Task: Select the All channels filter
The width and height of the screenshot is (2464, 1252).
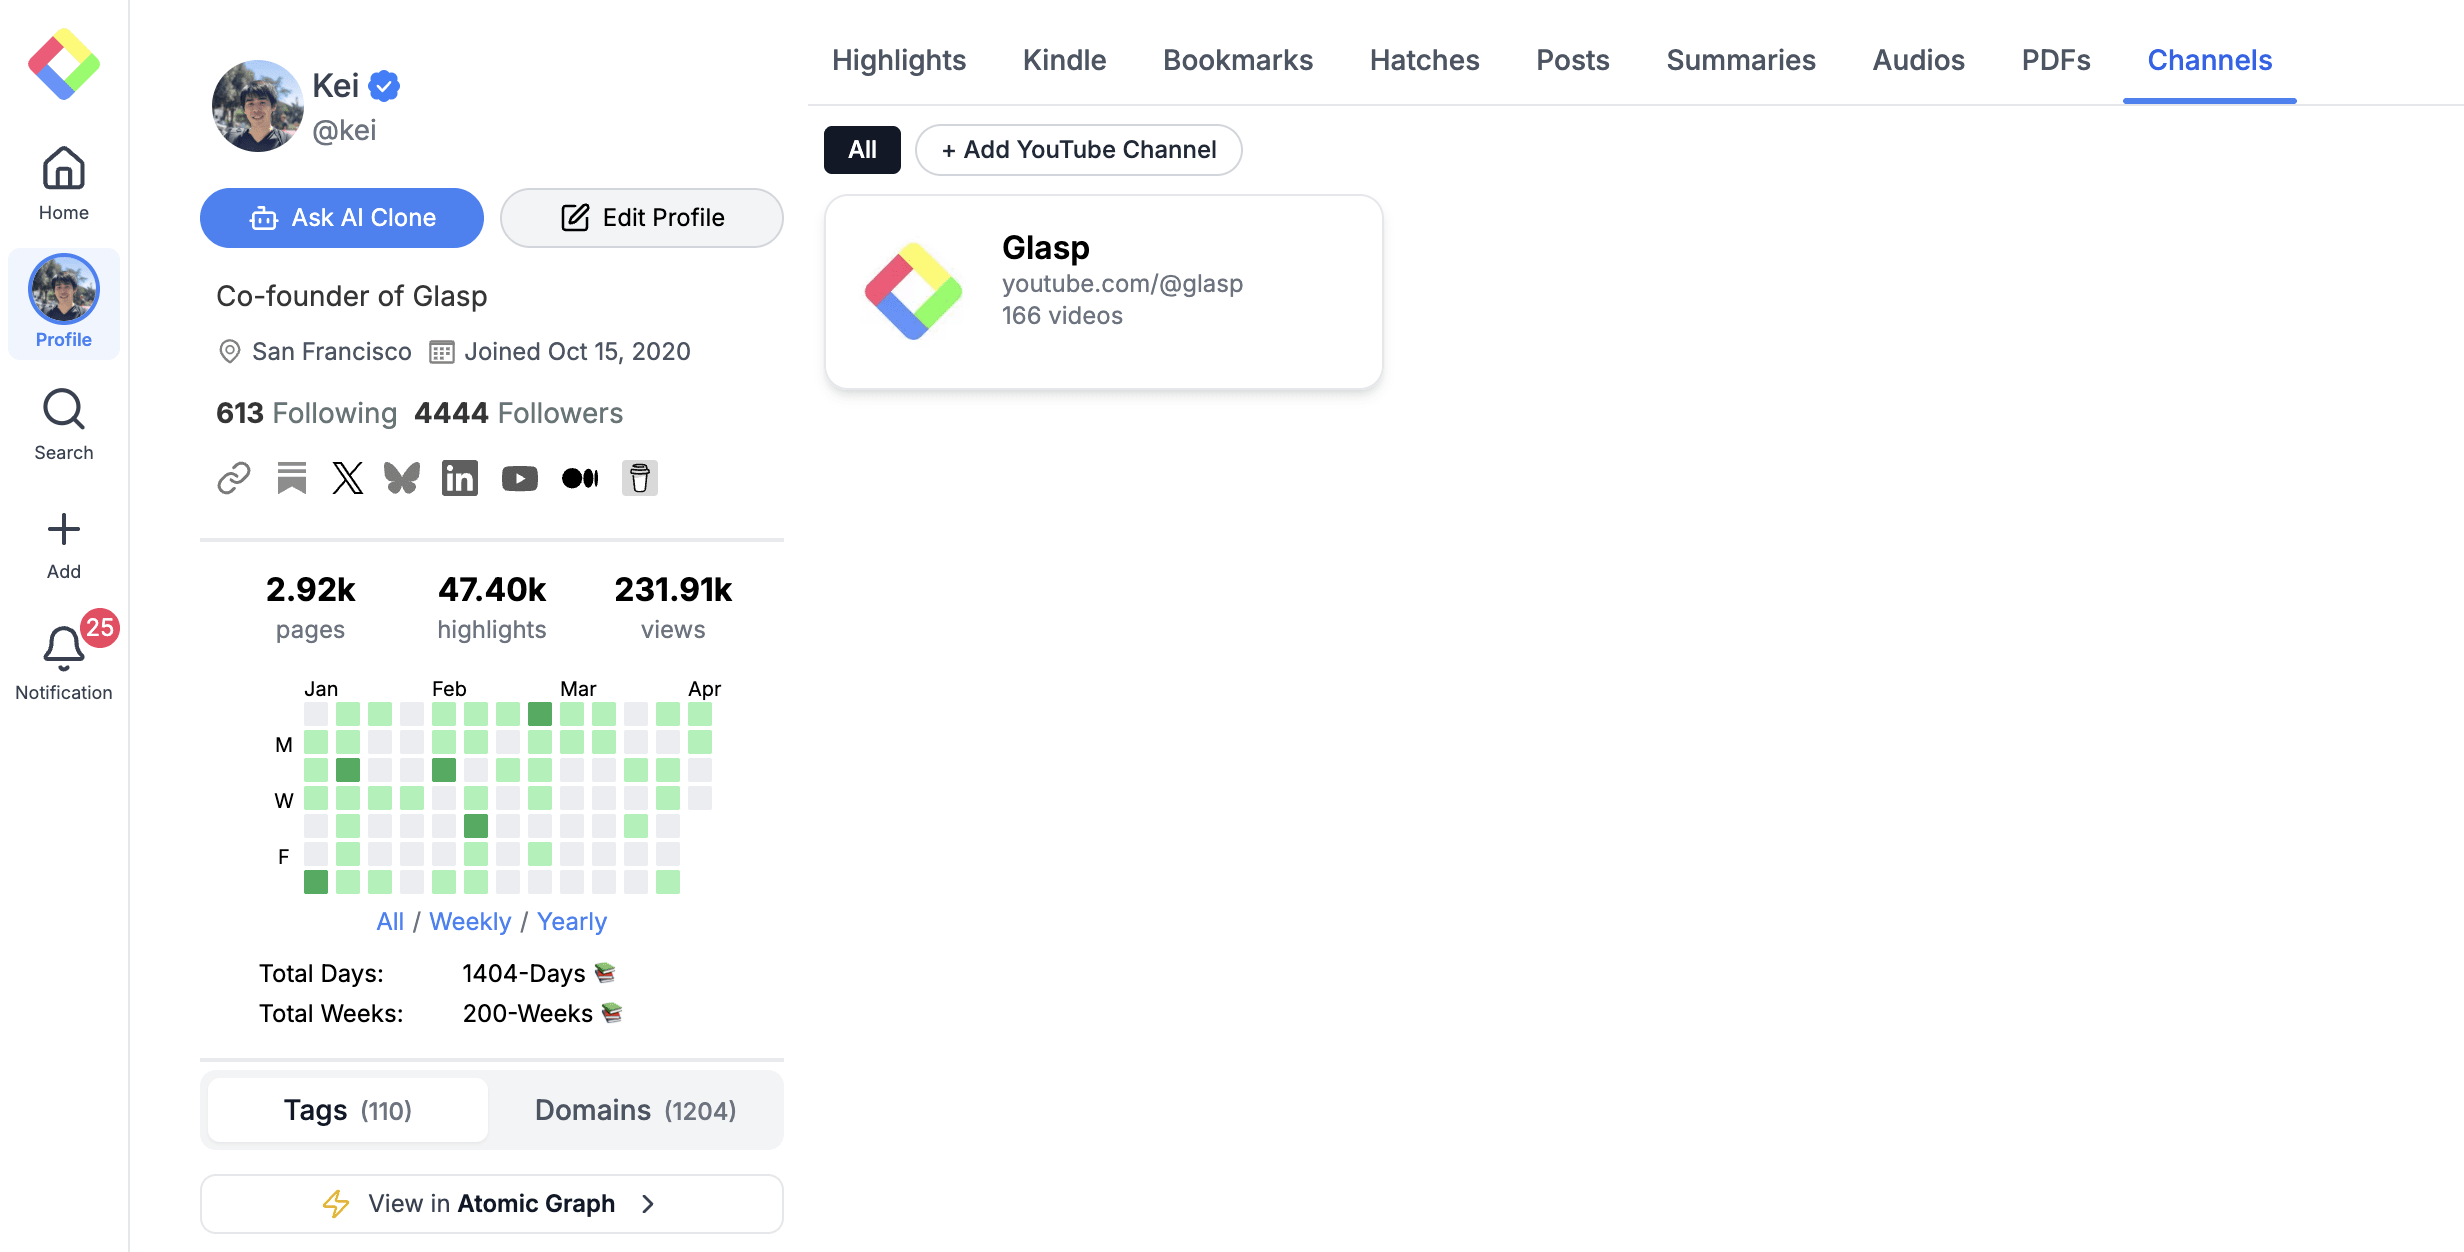Action: point(861,150)
